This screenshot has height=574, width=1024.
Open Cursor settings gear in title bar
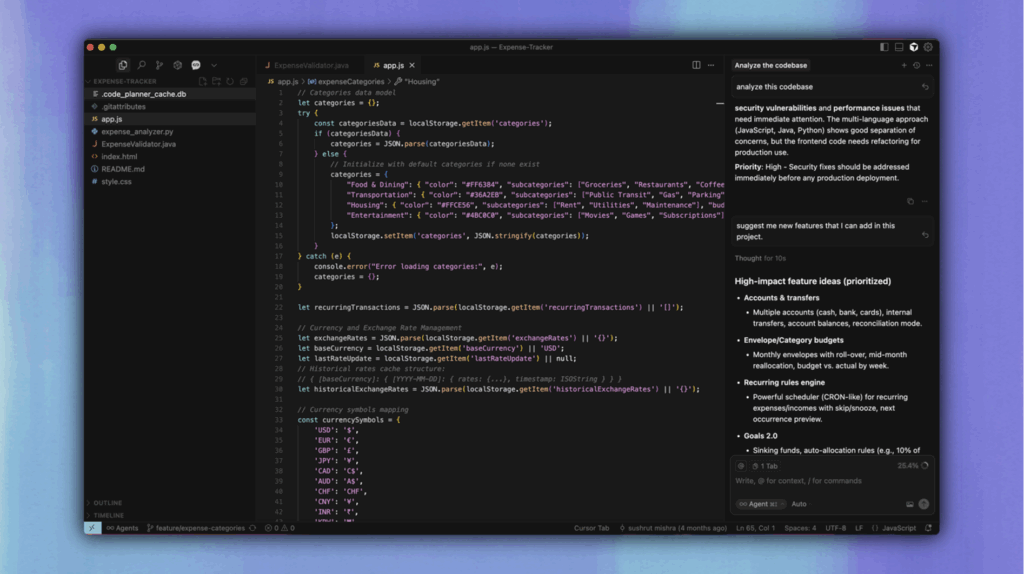tap(928, 47)
